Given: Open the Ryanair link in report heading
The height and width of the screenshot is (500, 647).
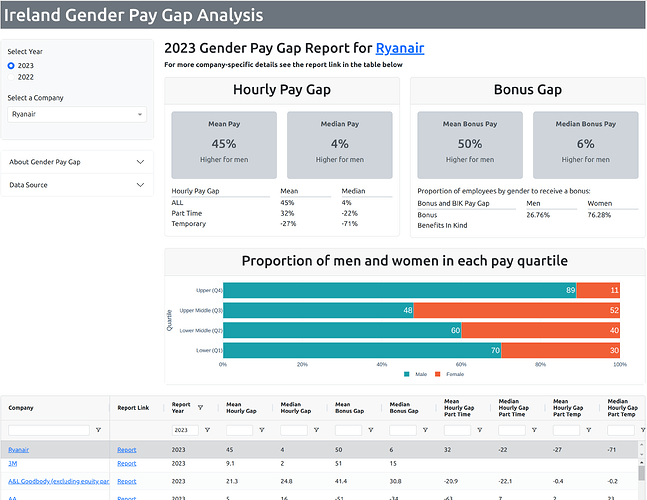Looking at the screenshot, I should pyautogui.click(x=399, y=48).
